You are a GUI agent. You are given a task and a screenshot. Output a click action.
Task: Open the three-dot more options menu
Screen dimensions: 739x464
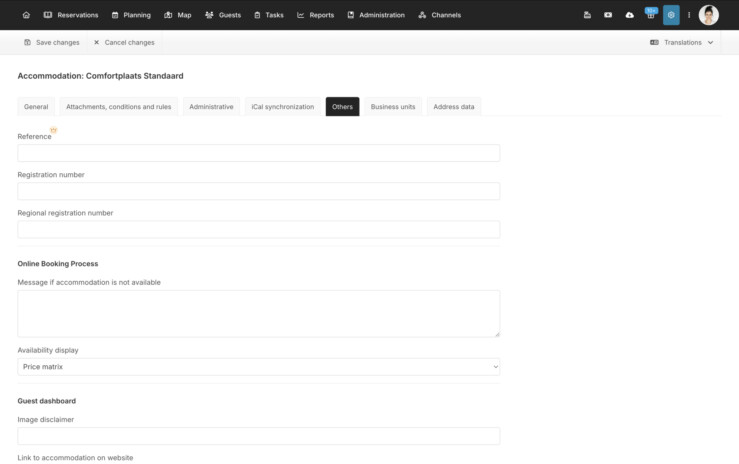coord(689,15)
